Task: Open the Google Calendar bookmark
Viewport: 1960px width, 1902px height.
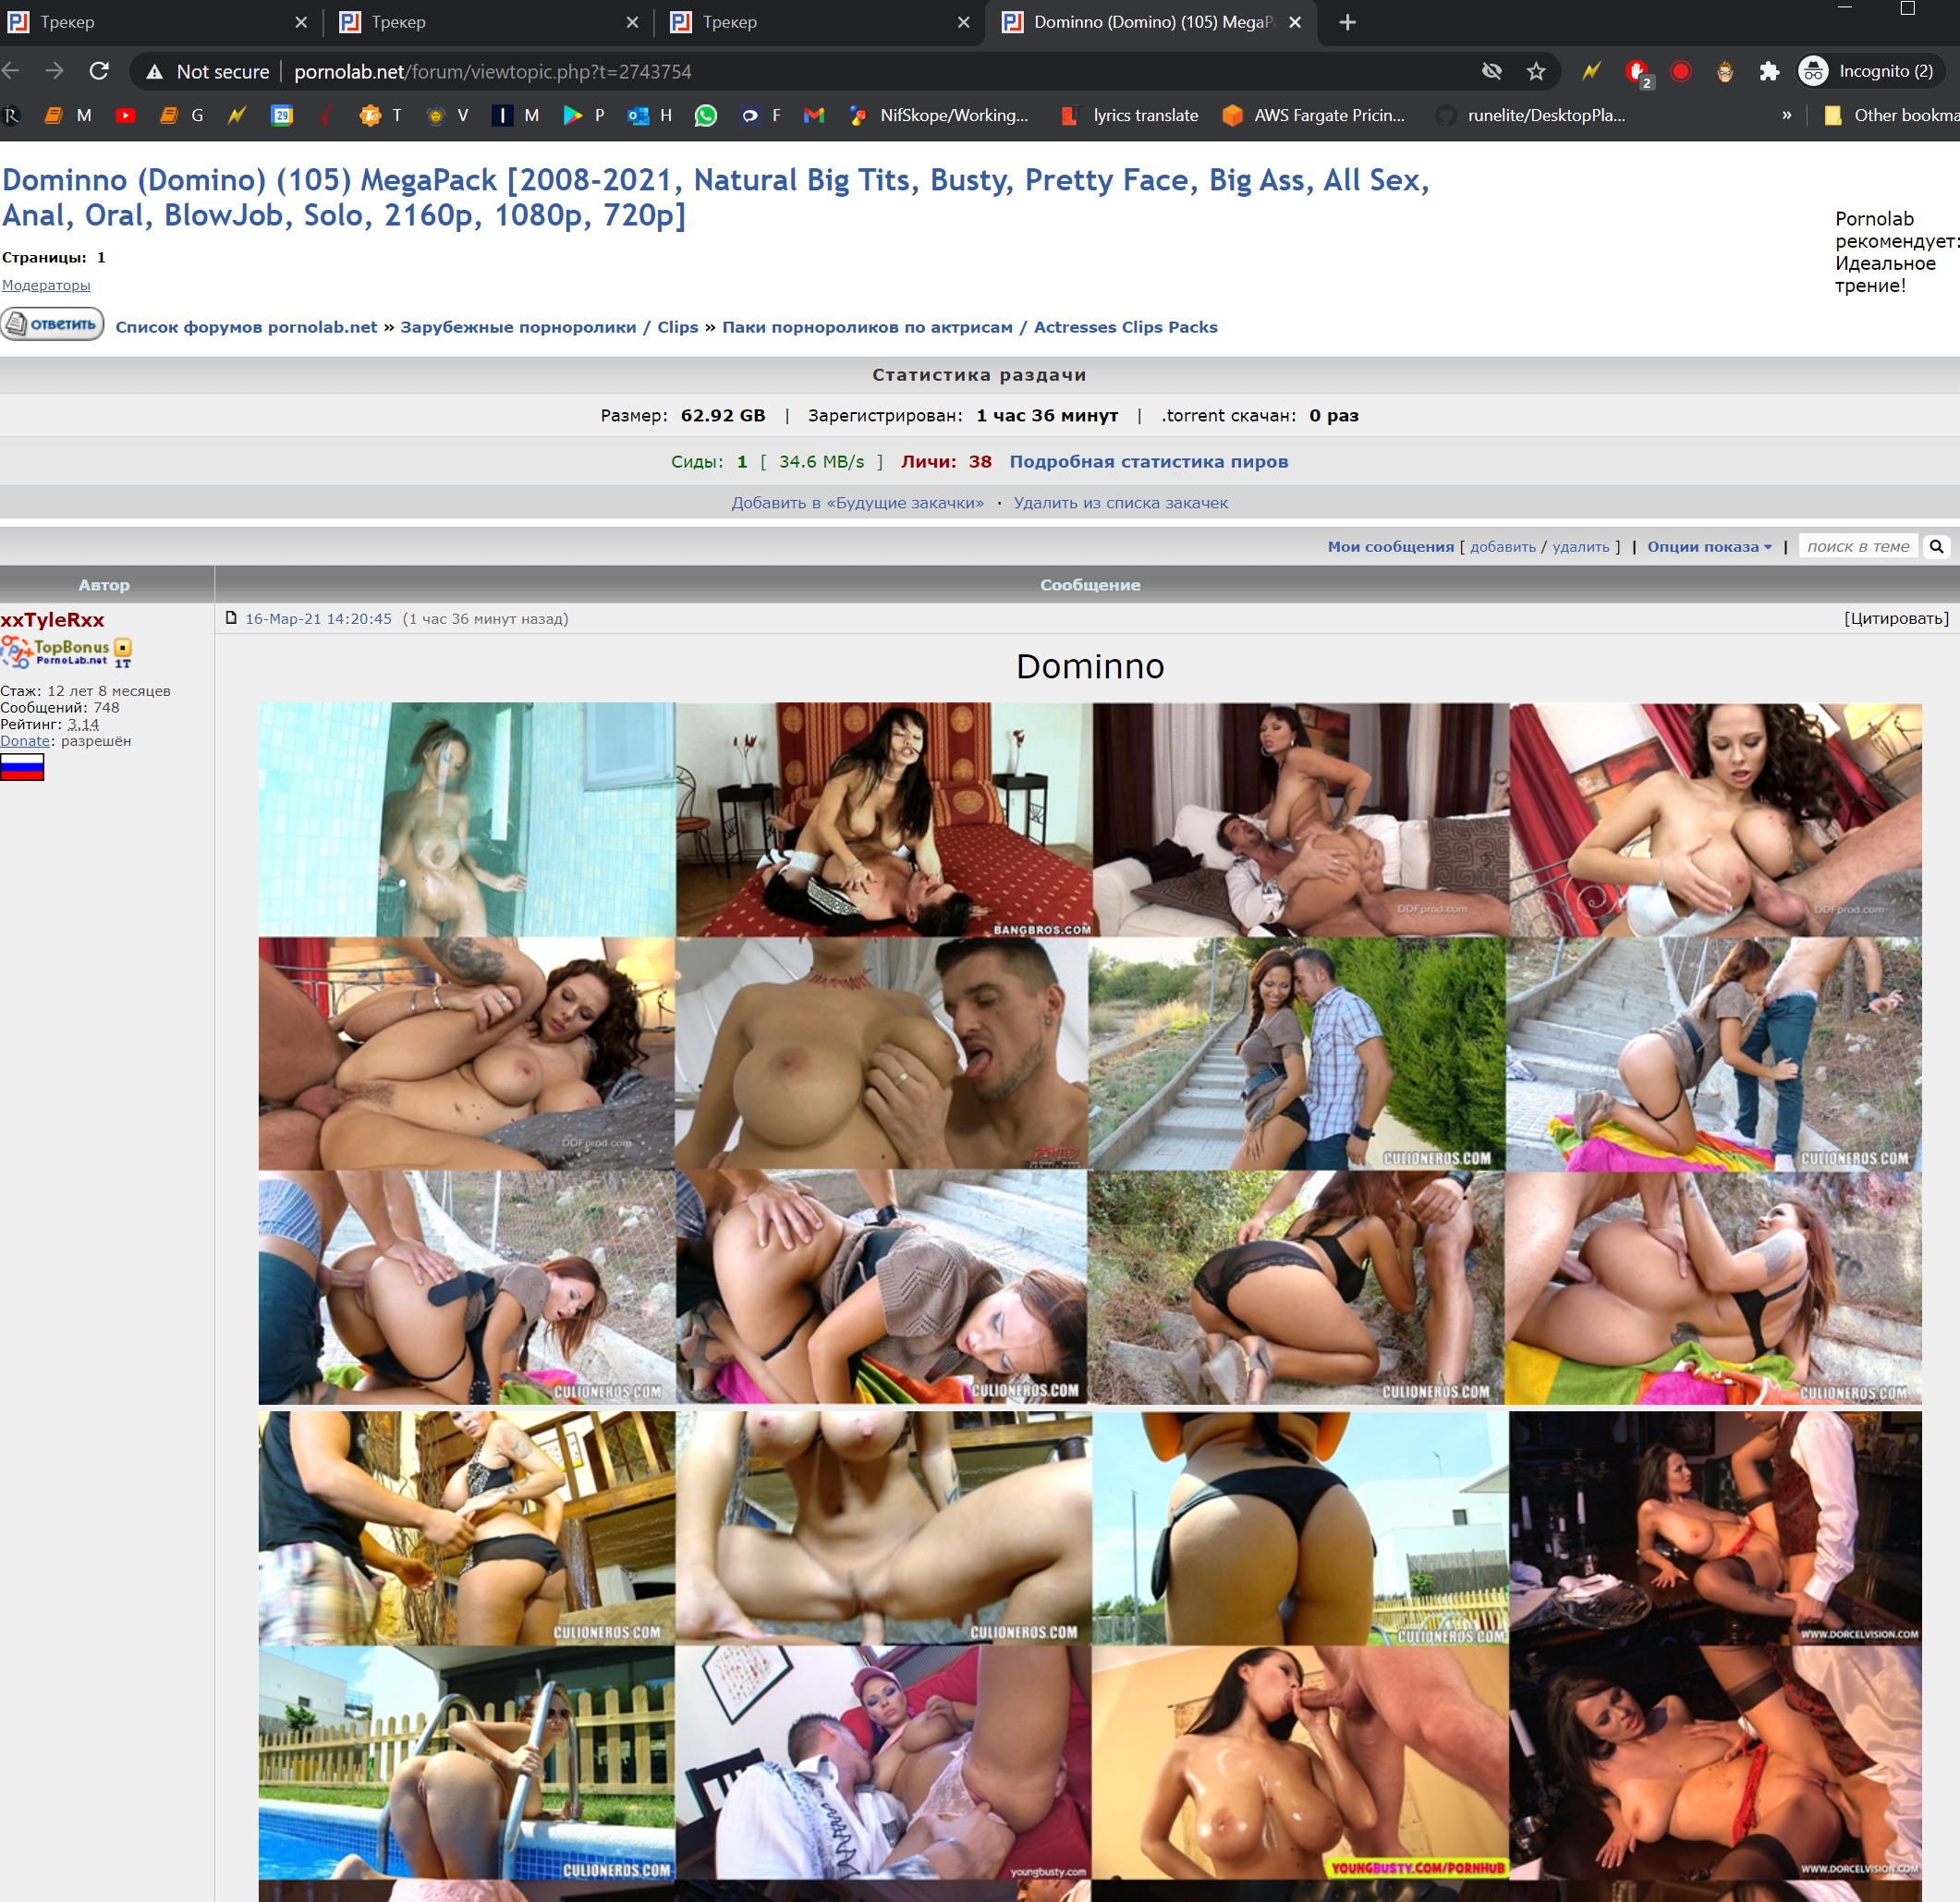Action: point(282,115)
